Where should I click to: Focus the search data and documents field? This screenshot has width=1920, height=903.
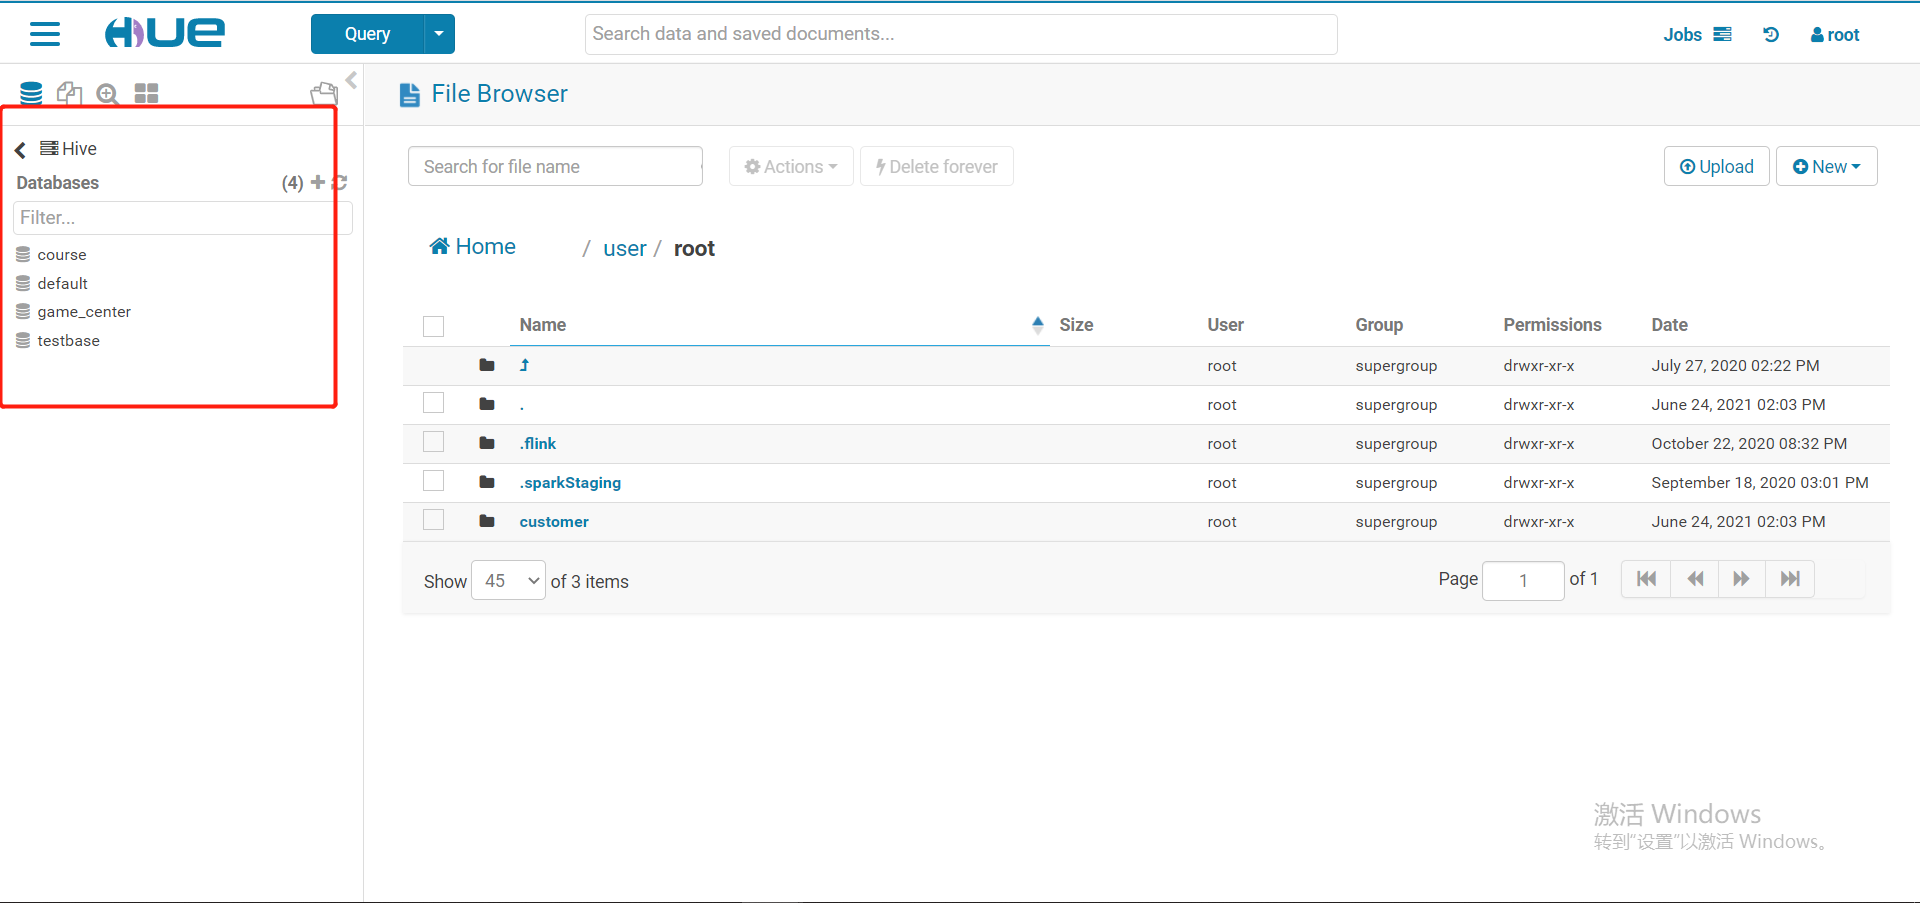[961, 34]
